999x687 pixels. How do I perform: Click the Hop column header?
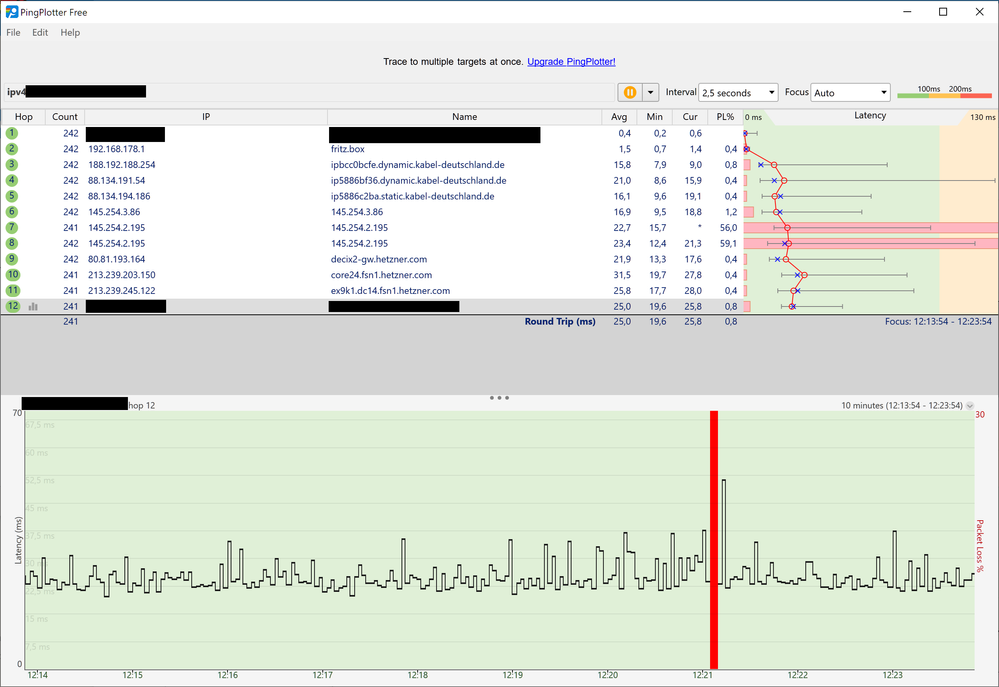(24, 117)
